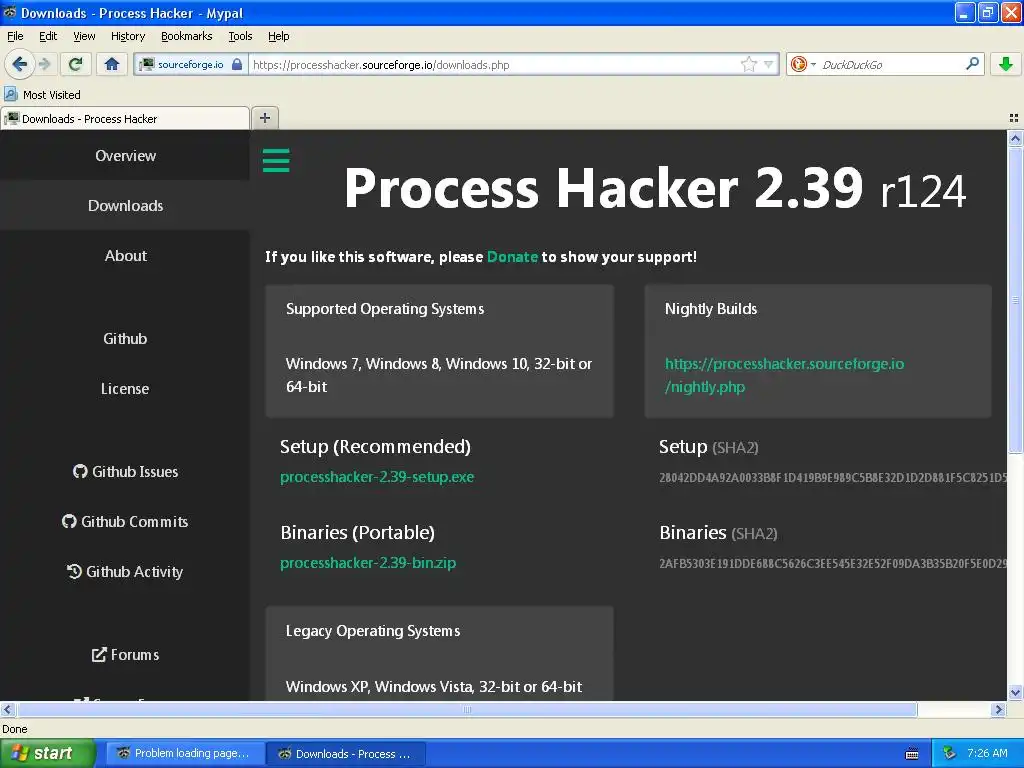Open the Windows start button
Image resolution: width=1024 pixels, height=768 pixels.
coord(47,754)
